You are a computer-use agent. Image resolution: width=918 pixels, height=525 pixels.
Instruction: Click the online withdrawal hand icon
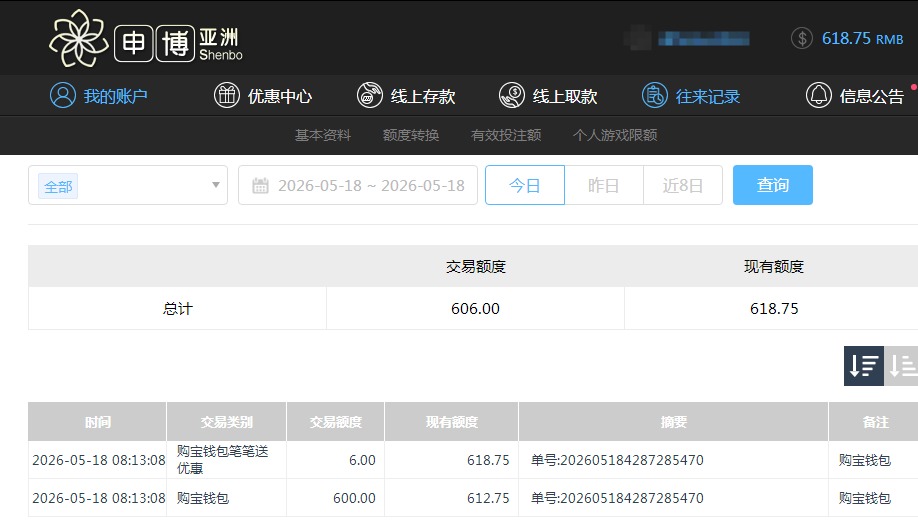[512, 95]
